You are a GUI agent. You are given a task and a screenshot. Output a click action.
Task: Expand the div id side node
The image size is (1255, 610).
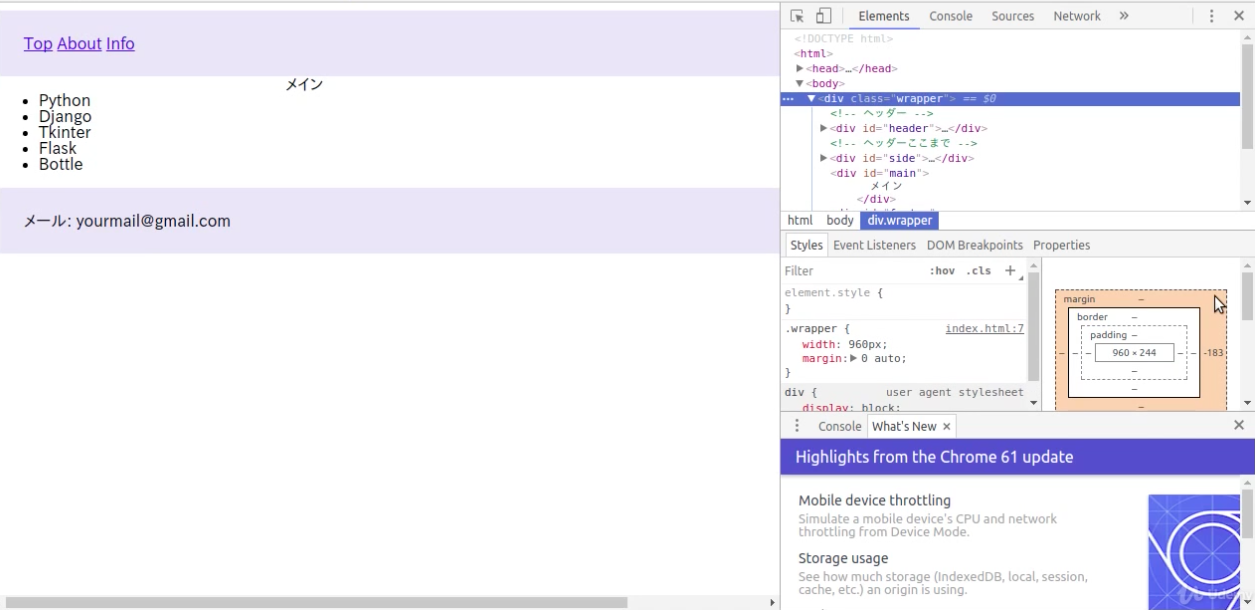click(x=824, y=158)
